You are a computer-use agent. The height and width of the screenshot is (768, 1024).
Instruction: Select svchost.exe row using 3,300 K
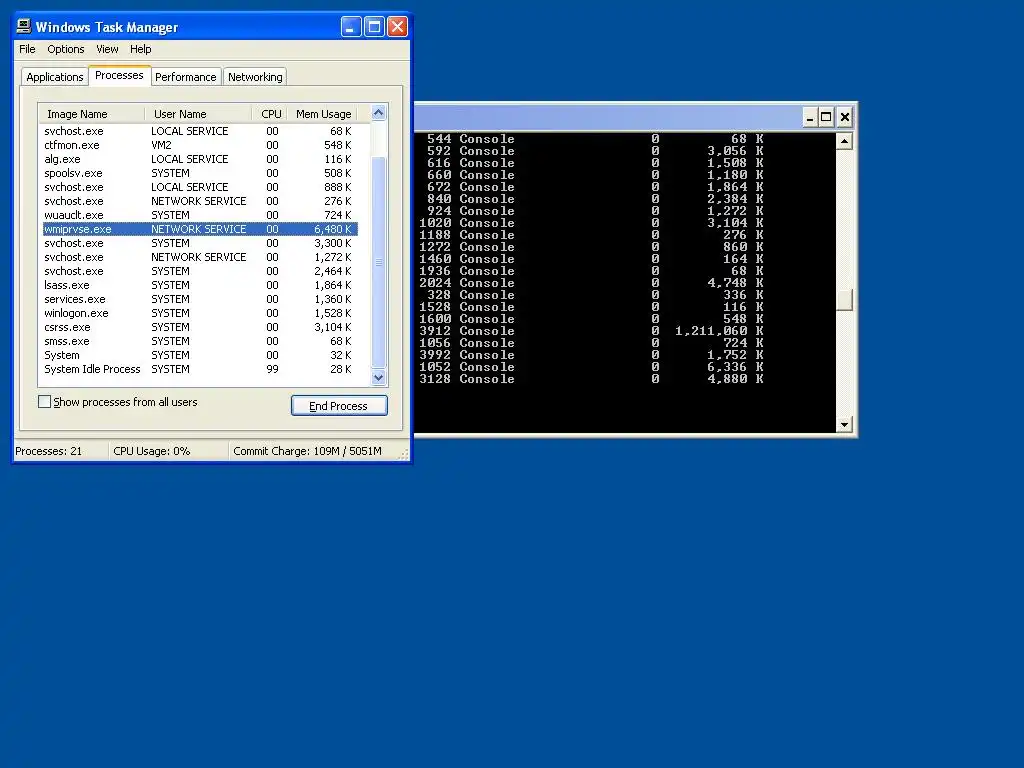point(200,243)
